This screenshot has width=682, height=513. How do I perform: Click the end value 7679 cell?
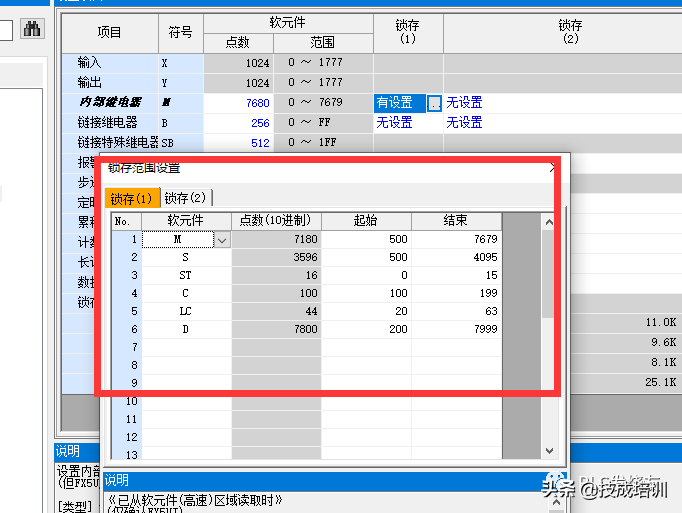(455, 240)
